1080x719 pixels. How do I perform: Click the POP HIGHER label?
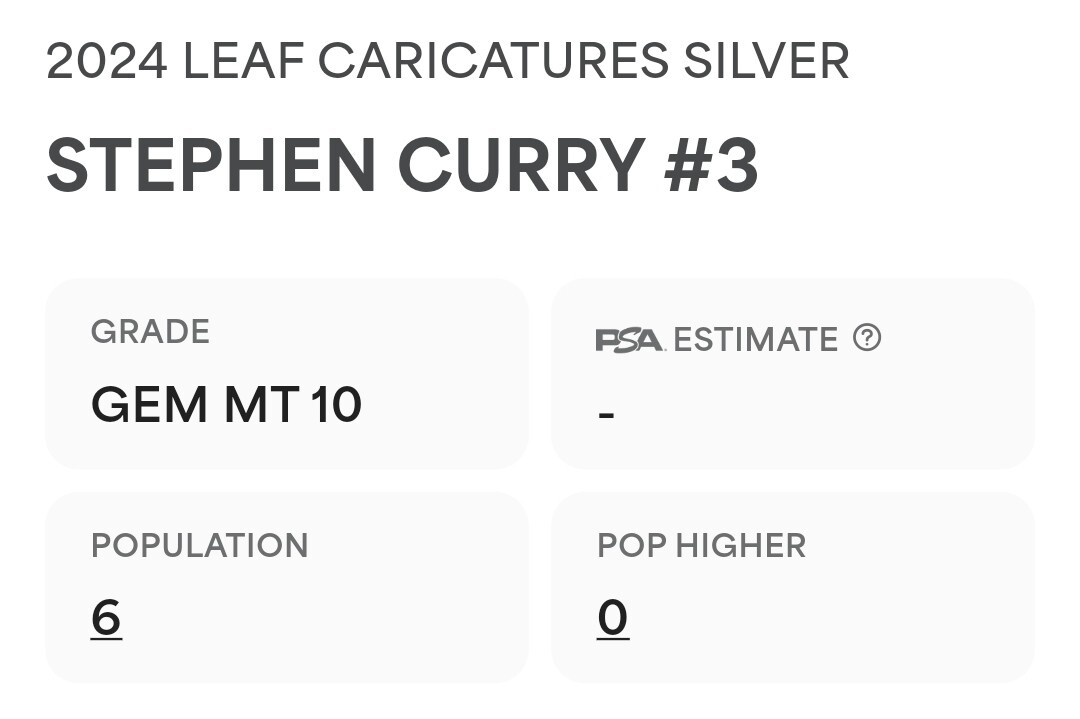pyautogui.click(x=701, y=545)
